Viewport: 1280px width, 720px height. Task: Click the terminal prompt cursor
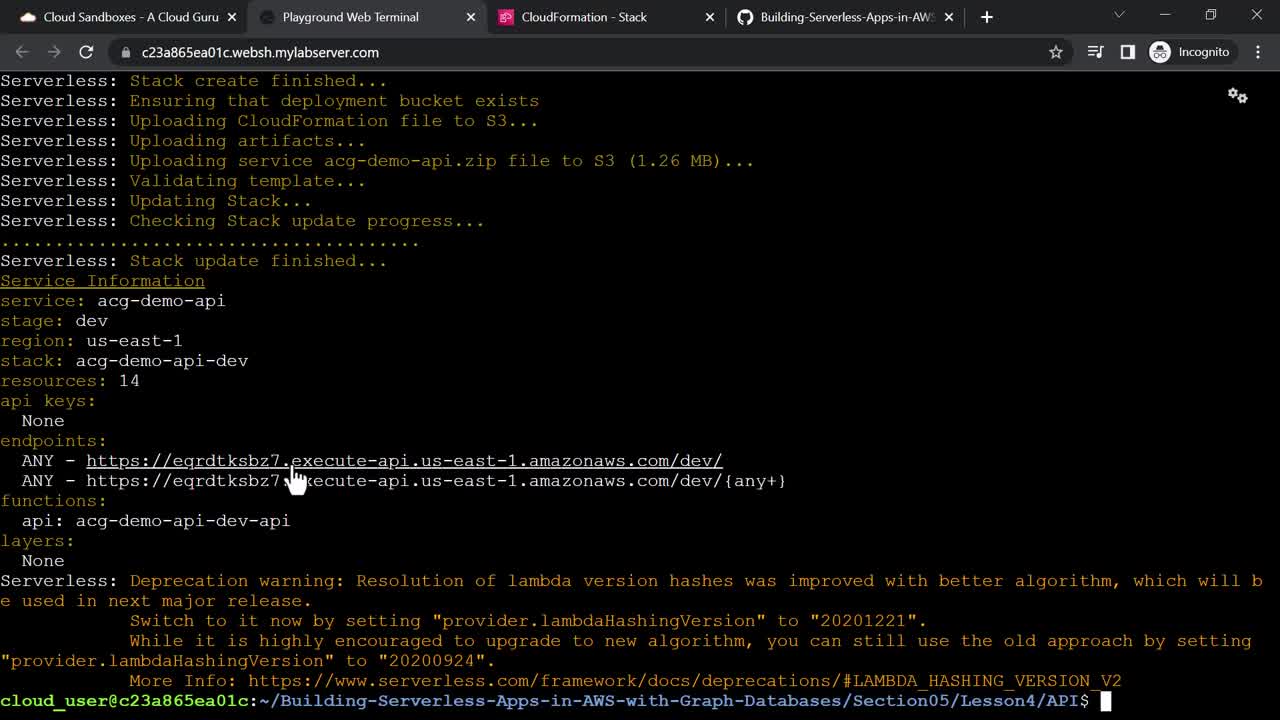[x=1106, y=701]
